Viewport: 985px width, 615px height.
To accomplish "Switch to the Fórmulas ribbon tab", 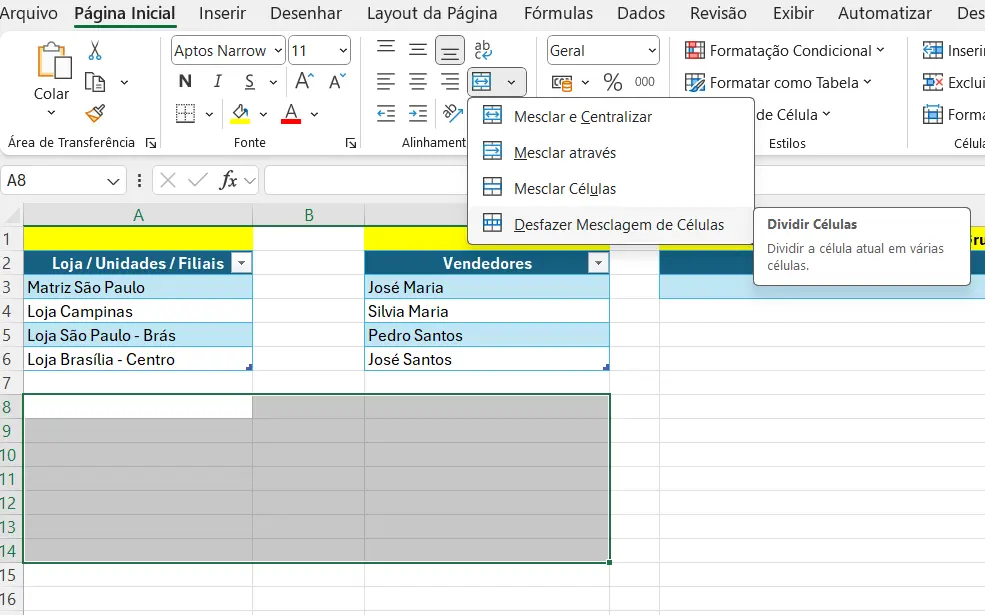I will 558,14.
